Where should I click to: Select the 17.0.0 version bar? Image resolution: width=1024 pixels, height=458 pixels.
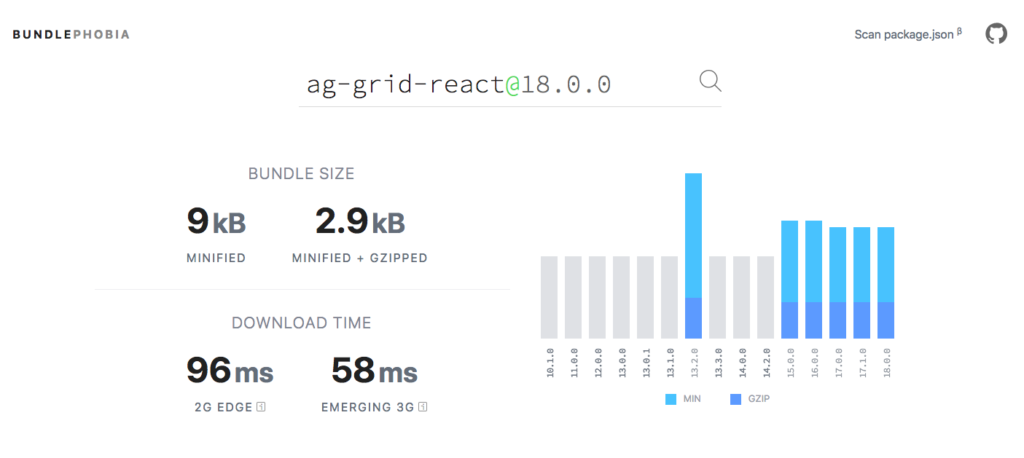[x=838, y=283]
